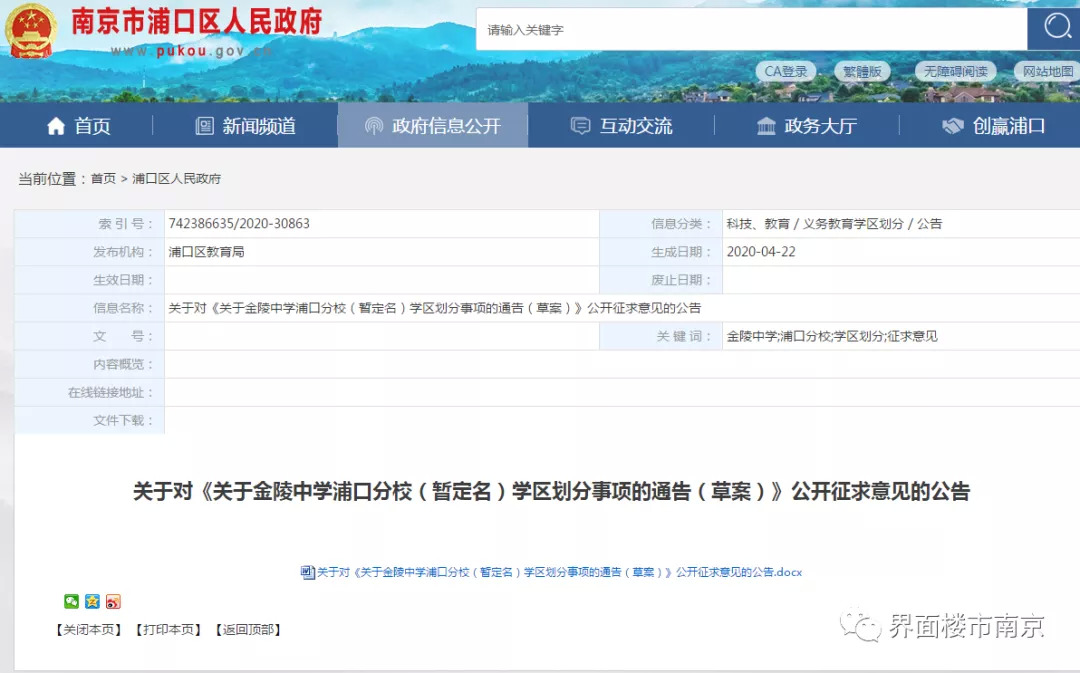The height and width of the screenshot is (673, 1080).
Task: Focus the 请输入关键字 search field
Action: pyautogui.click(x=751, y=30)
